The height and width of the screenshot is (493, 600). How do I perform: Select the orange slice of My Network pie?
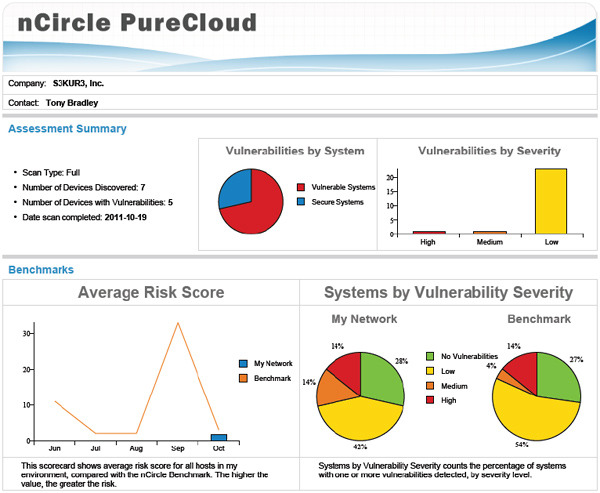pyautogui.click(x=335, y=389)
